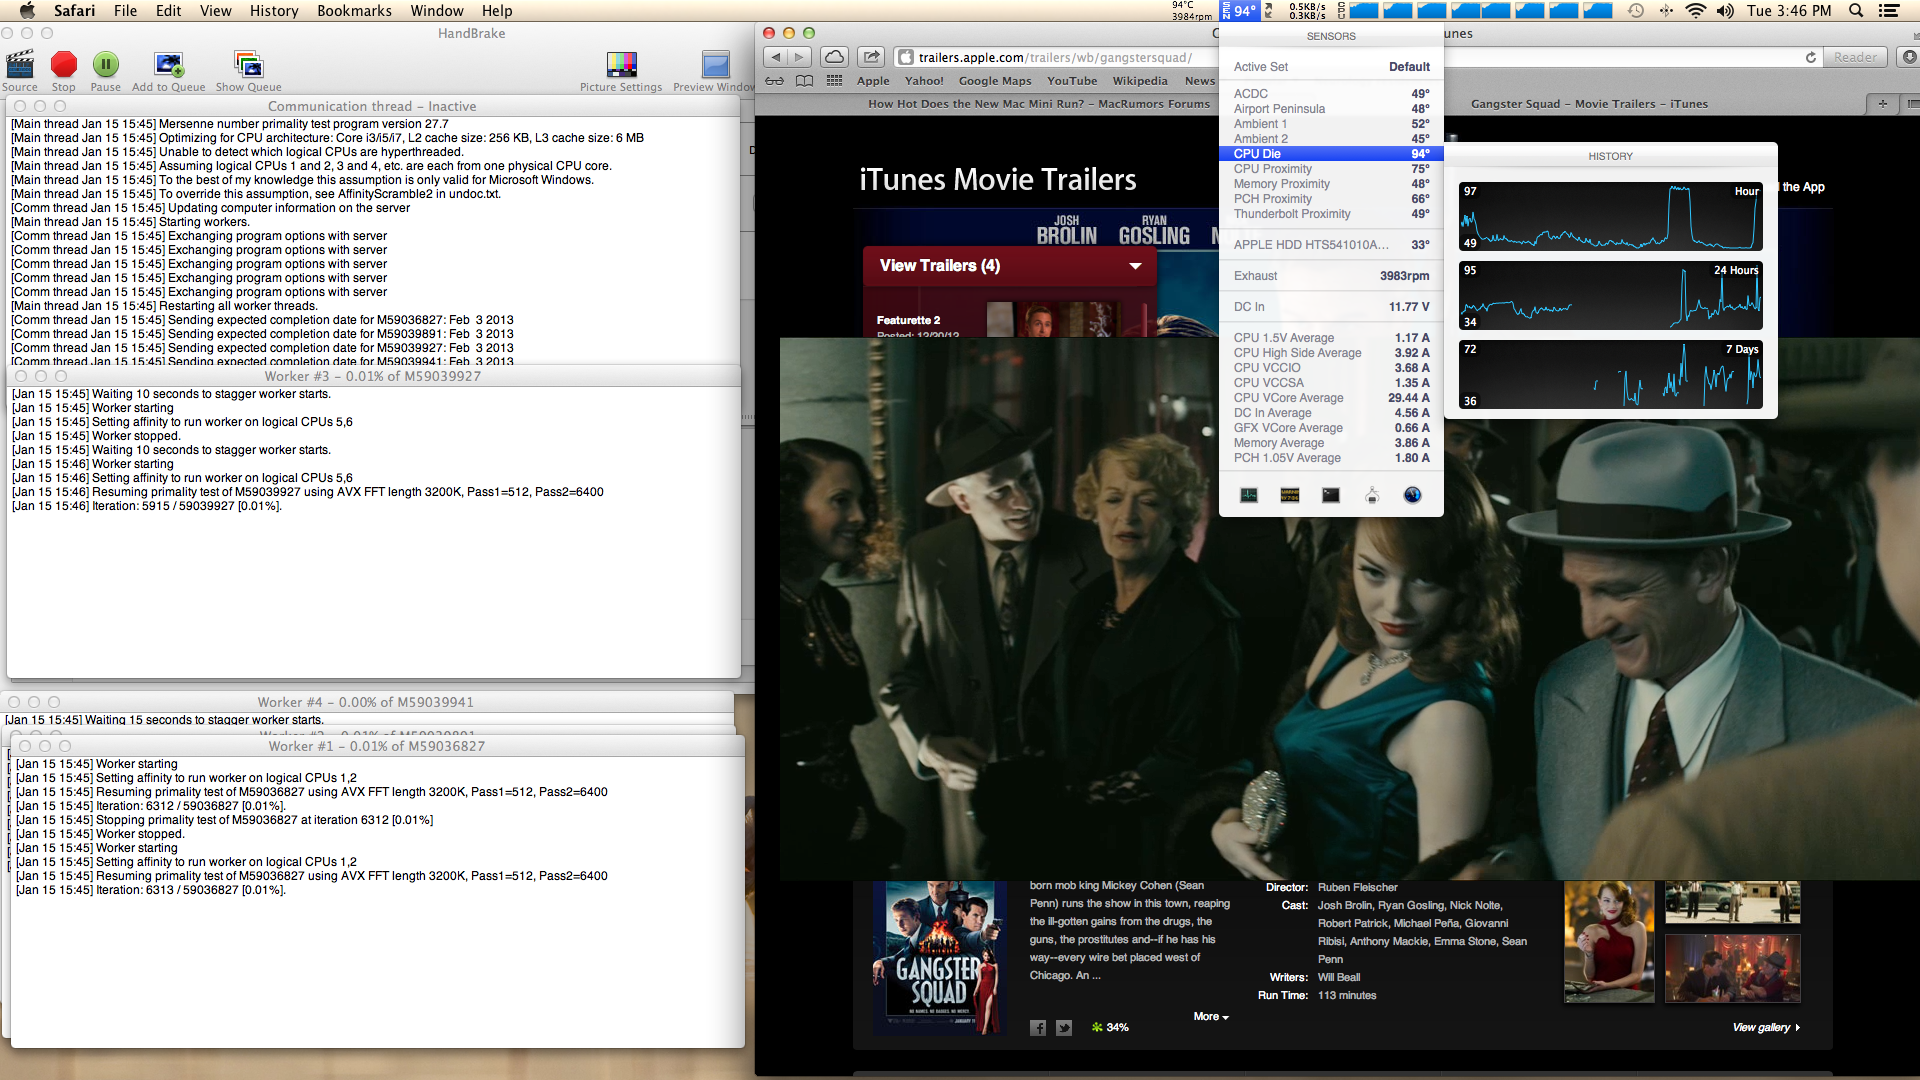Open HandBrake Picture Settings

pos(621,65)
